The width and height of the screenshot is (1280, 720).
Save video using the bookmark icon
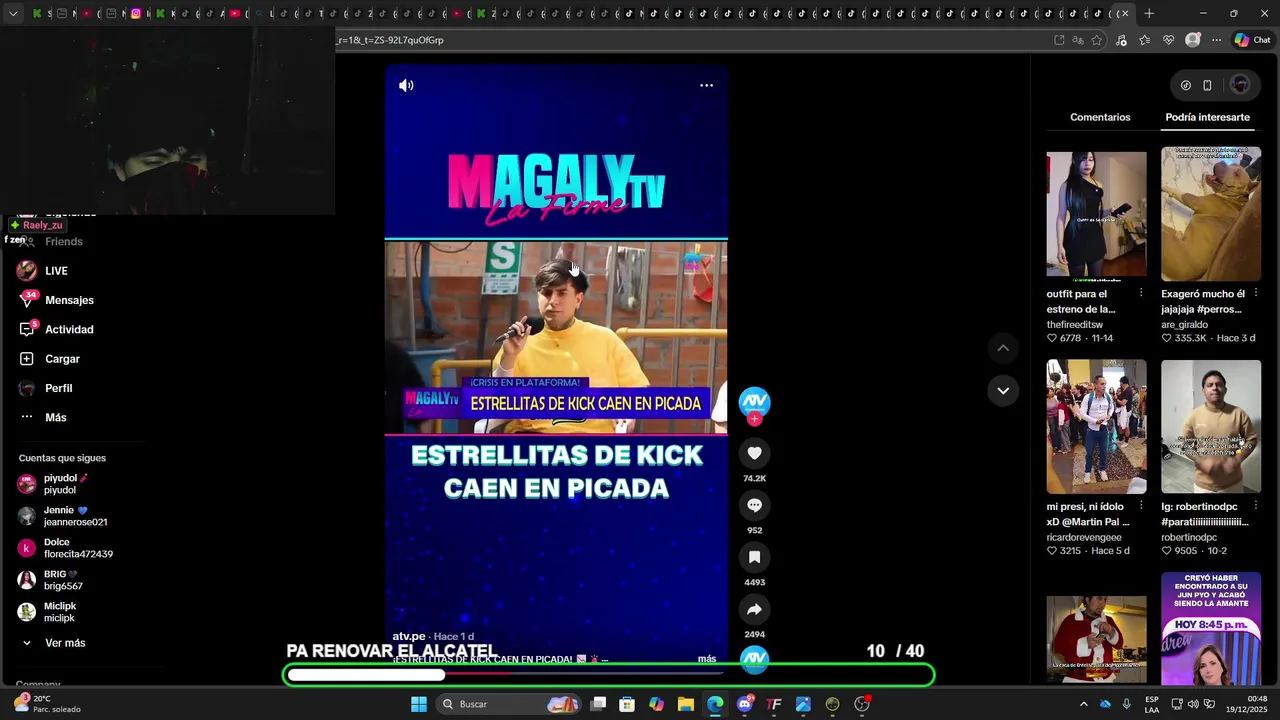pyautogui.click(x=754, y=557)
